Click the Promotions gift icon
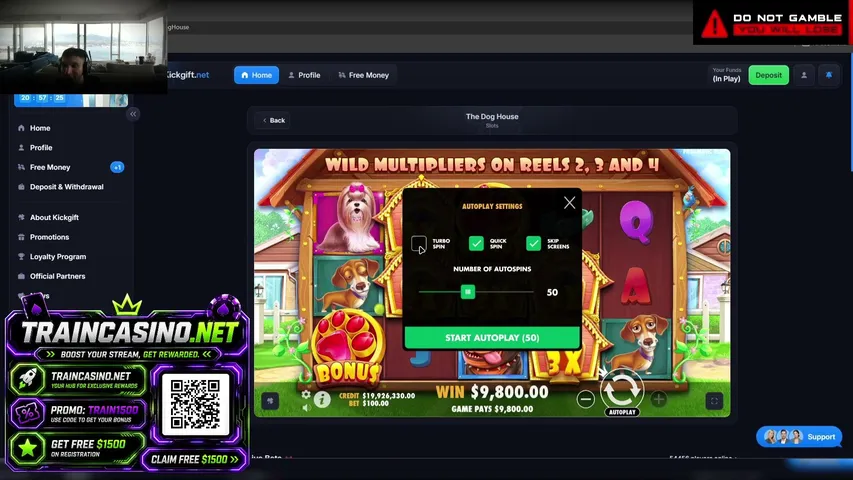Image resolution: width=853 pixels, height=480 pixels. 21,237
